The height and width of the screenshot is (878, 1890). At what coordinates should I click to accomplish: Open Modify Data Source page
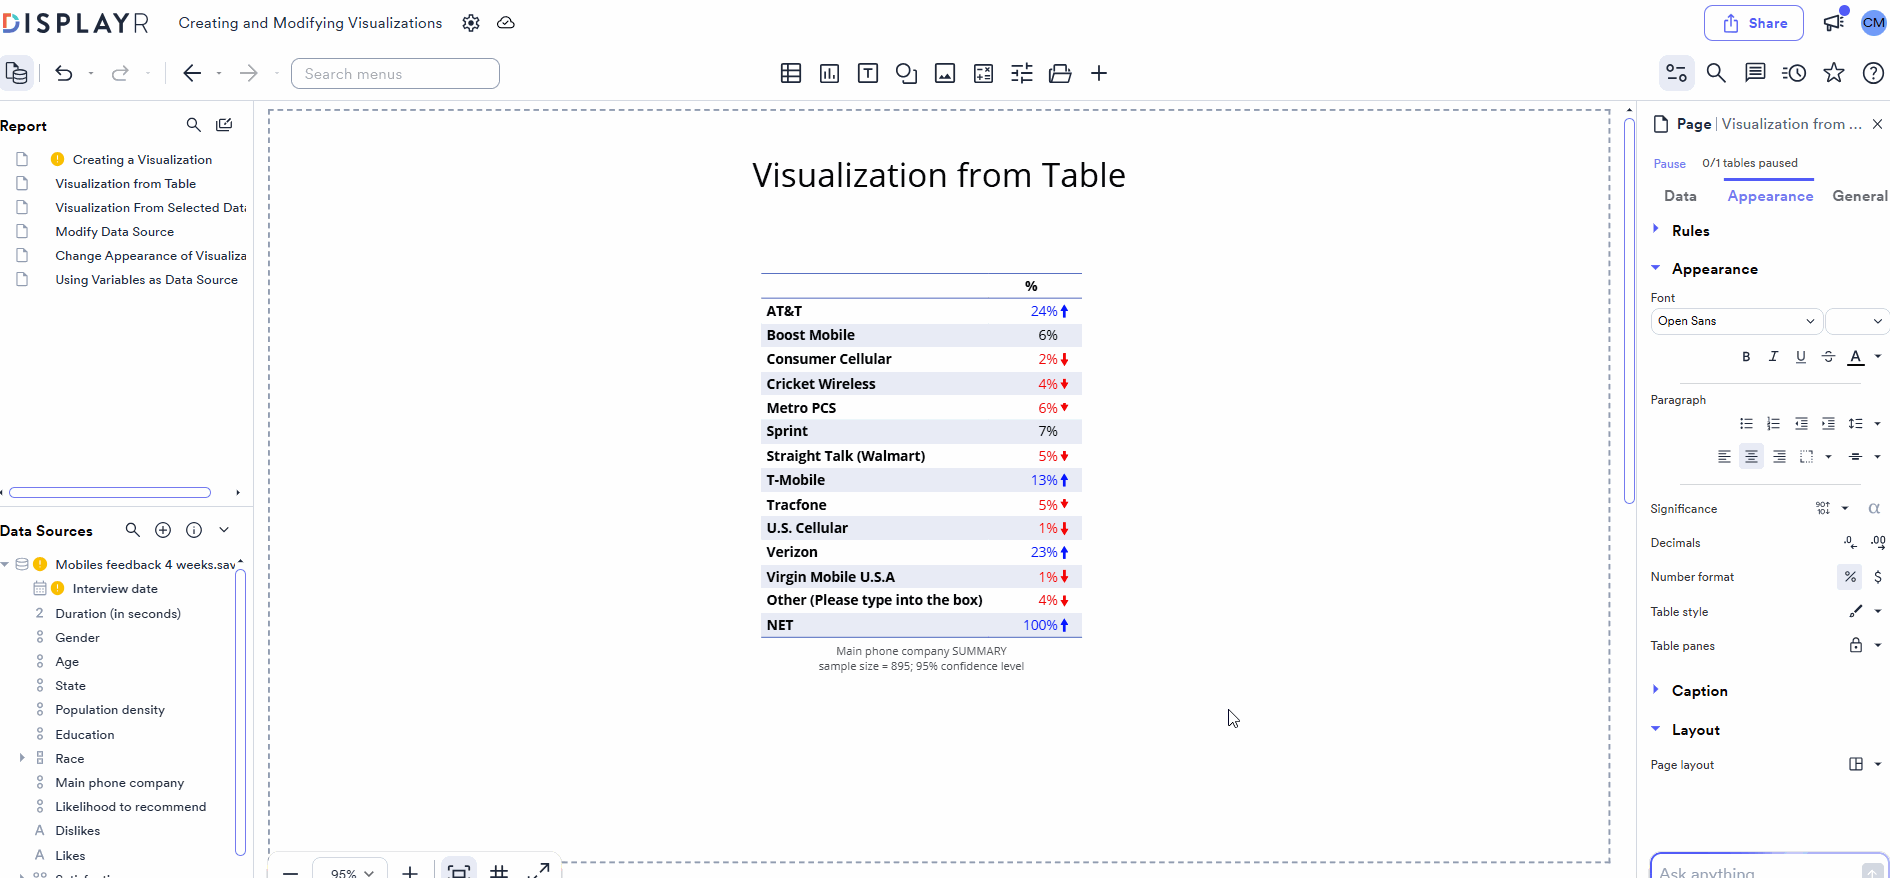115,232
